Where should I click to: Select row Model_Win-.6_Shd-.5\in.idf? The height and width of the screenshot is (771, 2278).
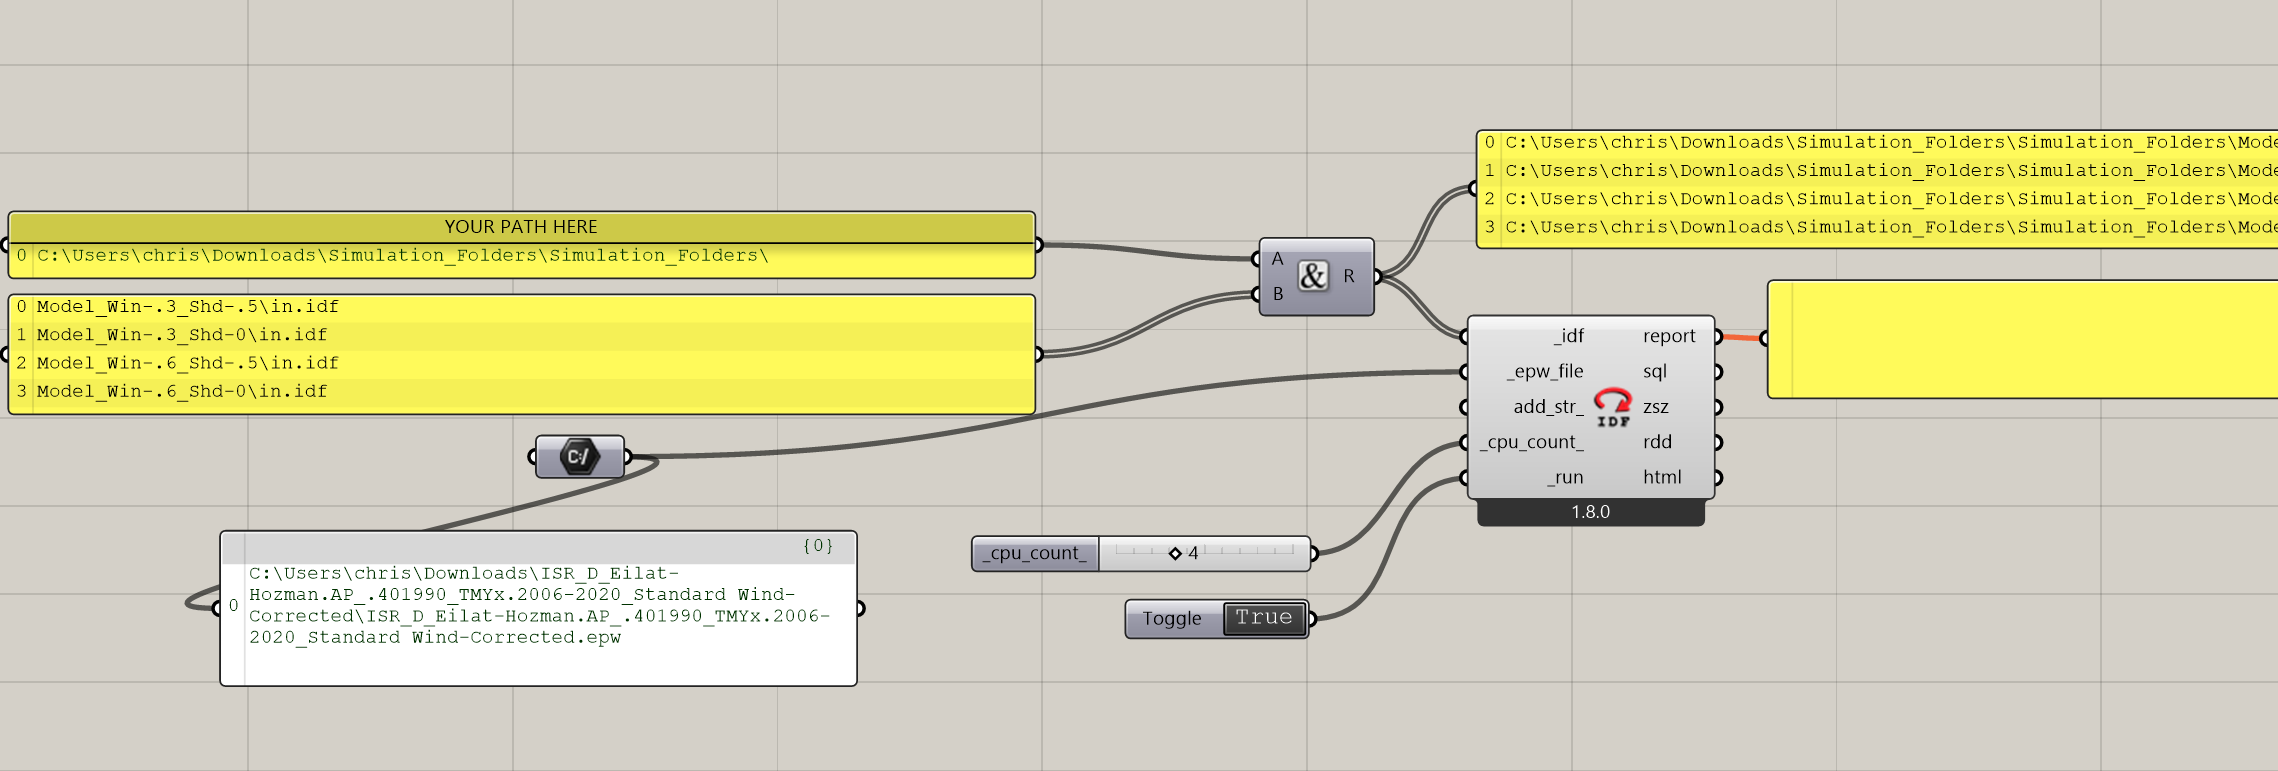(x=521, y=363)
